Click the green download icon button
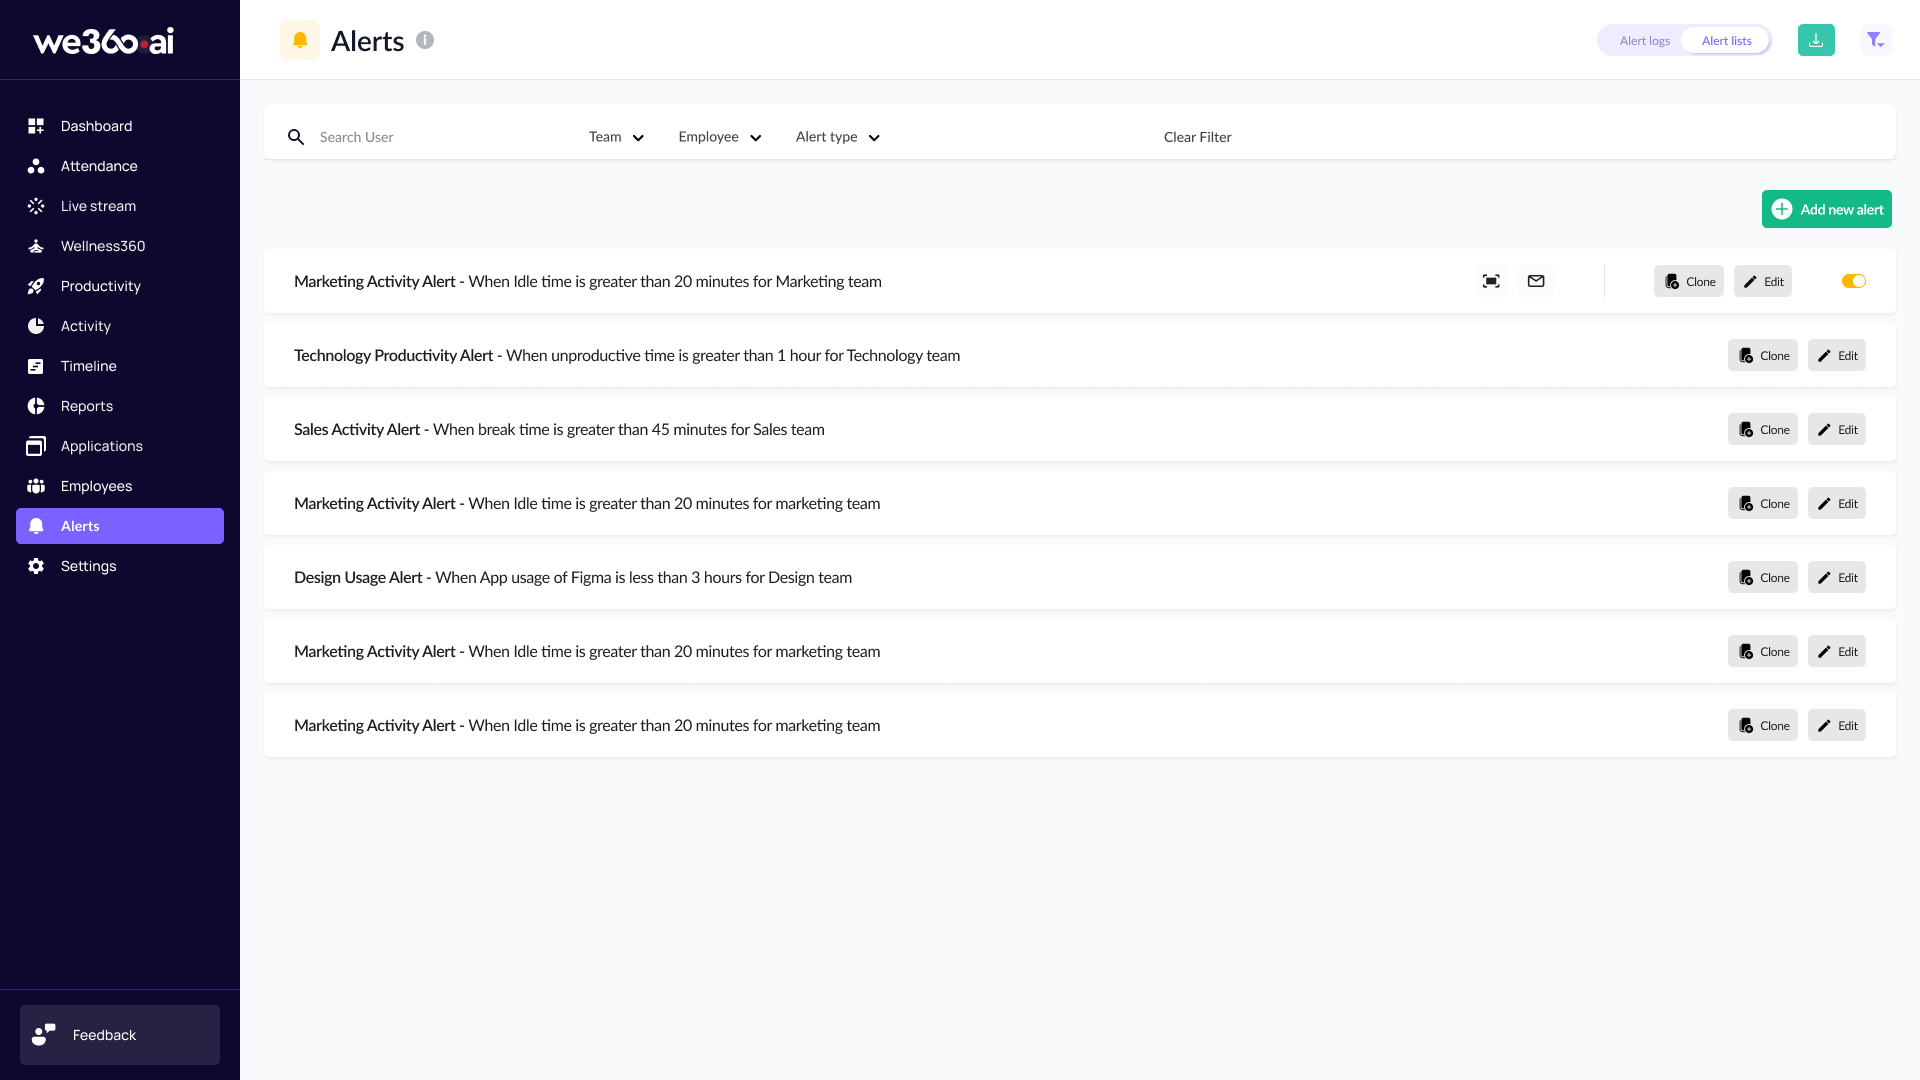1920x1080 pixels. pos(1816,40)
